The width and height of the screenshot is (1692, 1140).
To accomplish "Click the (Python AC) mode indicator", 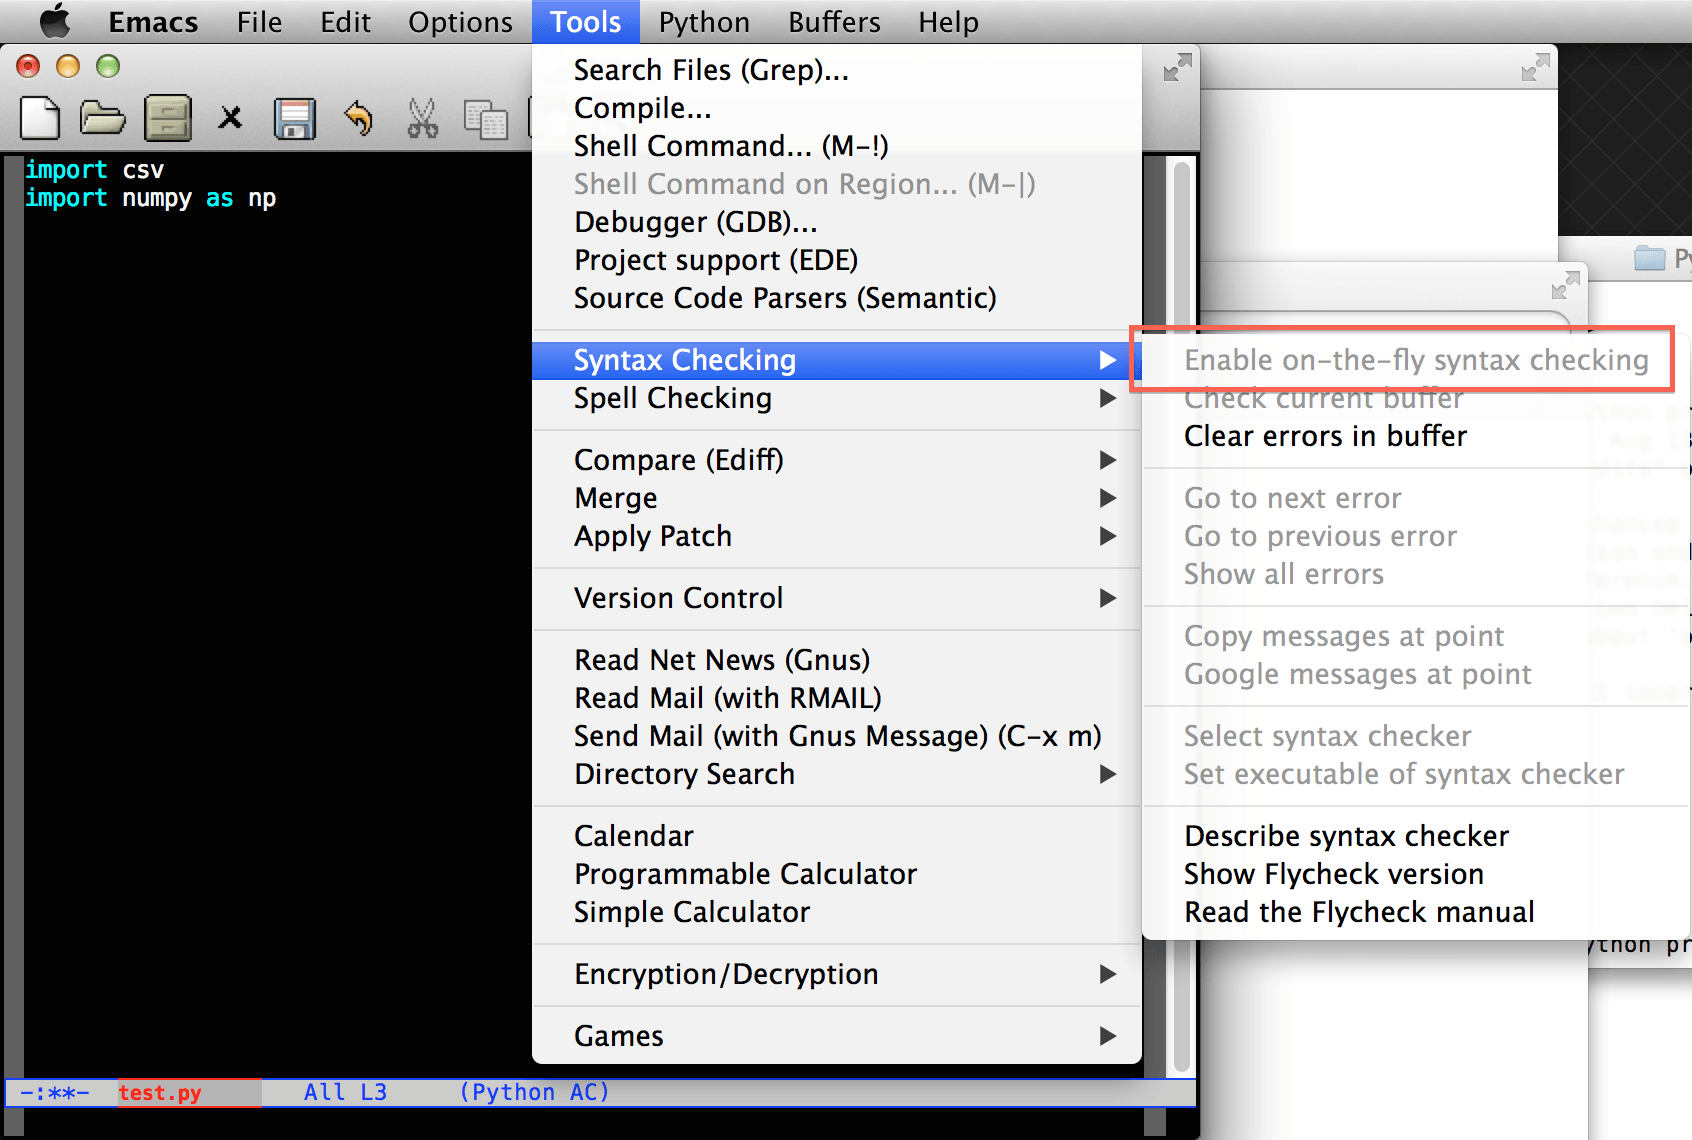I will pos(534,1092).
